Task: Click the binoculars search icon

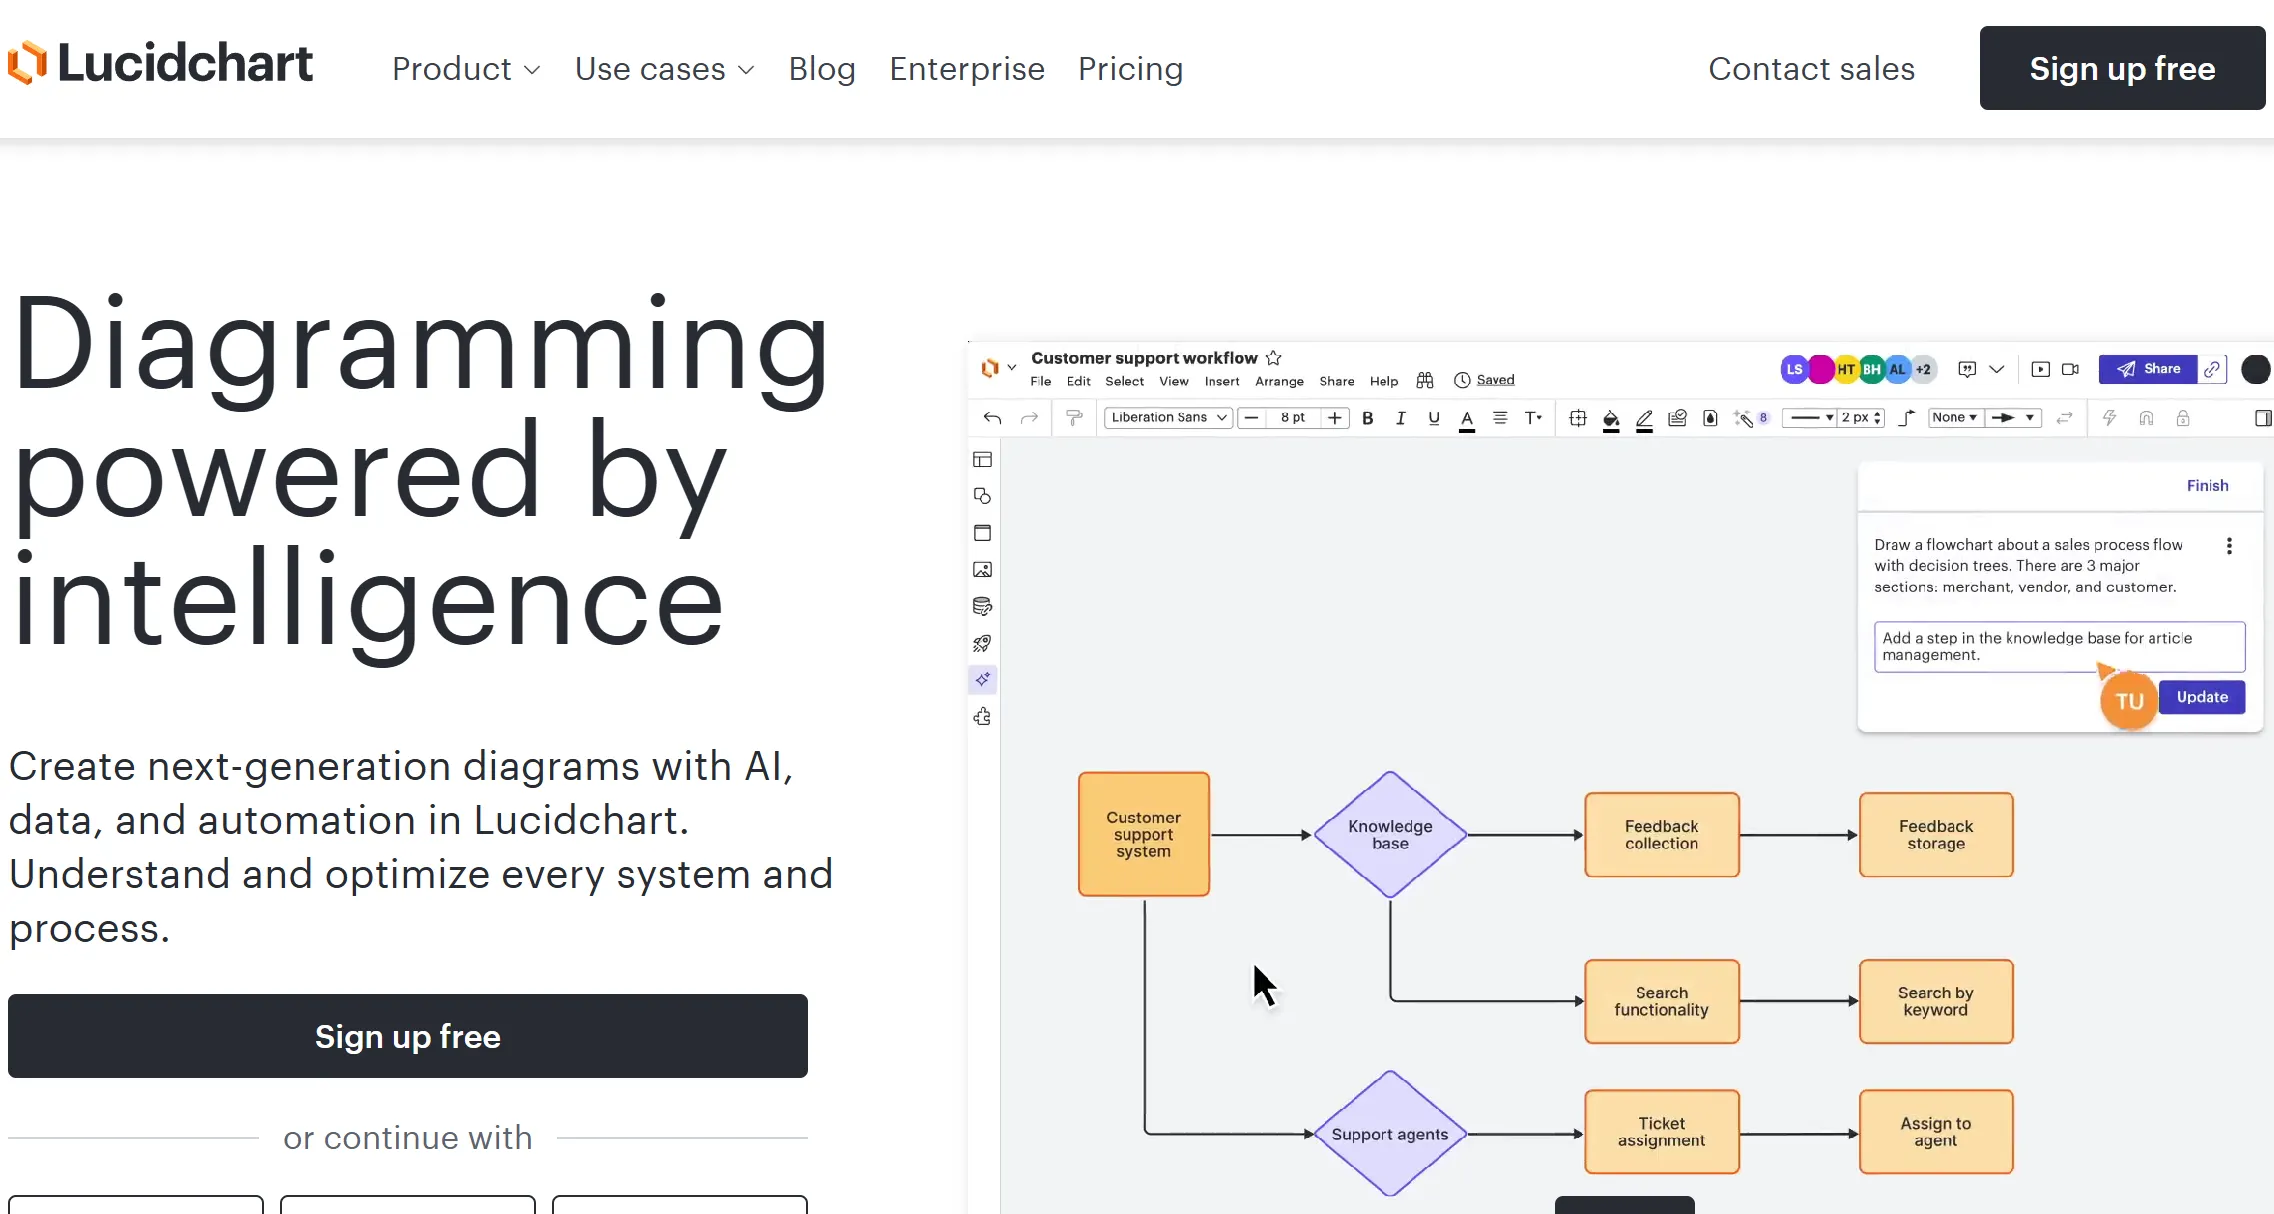Action: 1425,380
